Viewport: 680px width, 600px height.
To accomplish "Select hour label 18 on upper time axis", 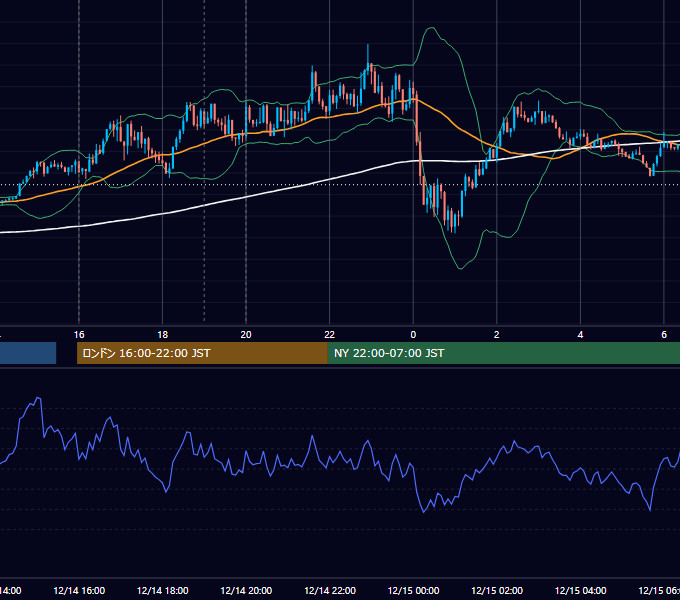I will (x=163, y=335).
